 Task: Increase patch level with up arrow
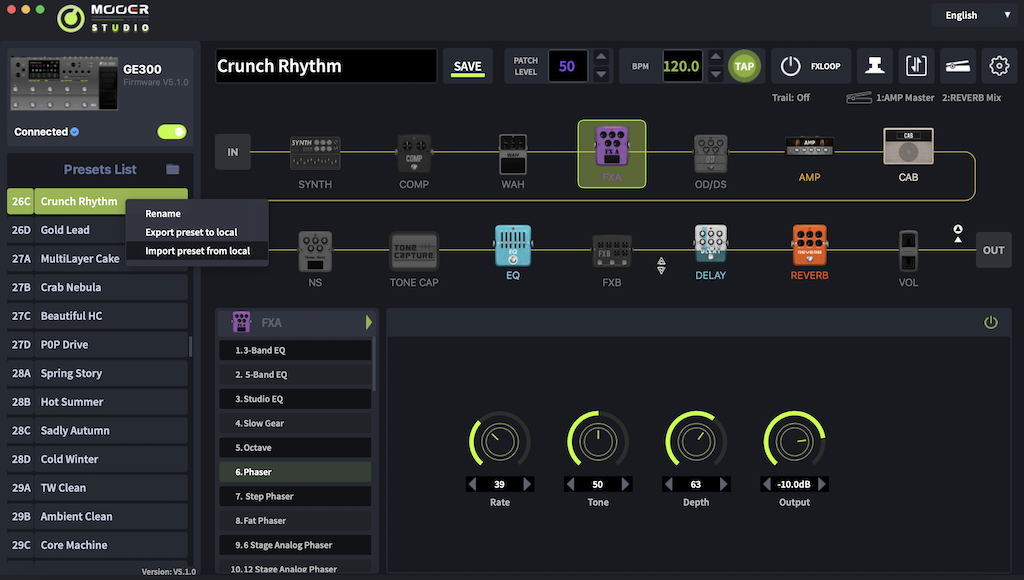[600, 58]
